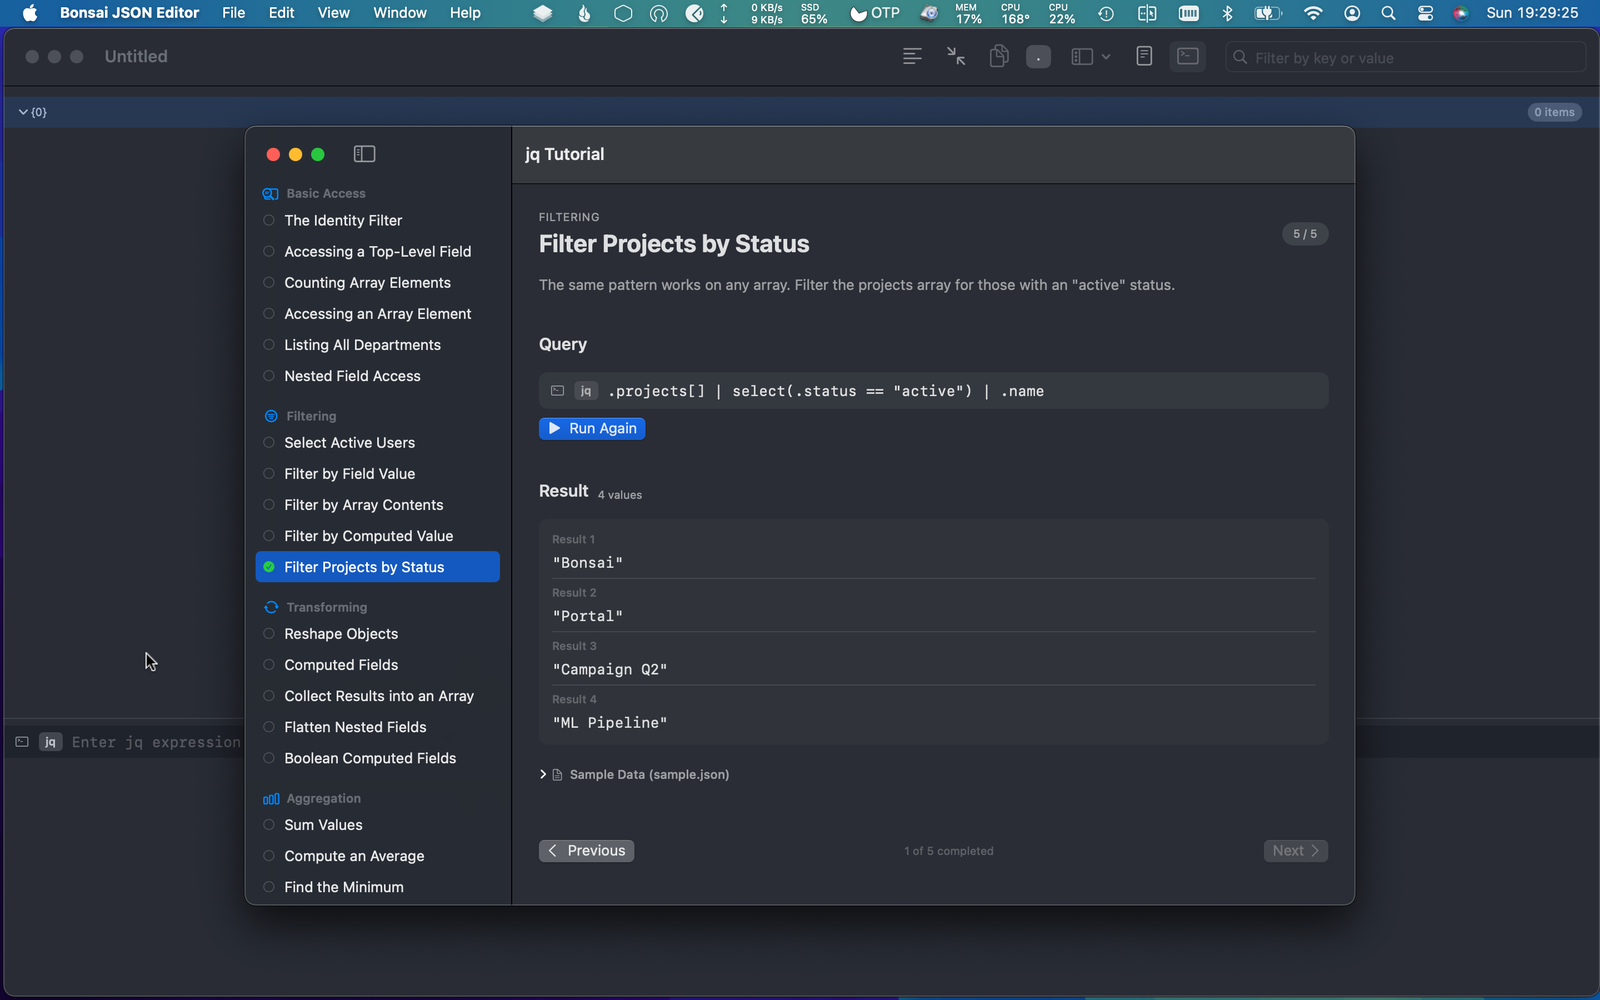The width and height of the screenshot is (1600, 1000).
Task: Click the Filter by key or value field
Action: [1406, 58]
